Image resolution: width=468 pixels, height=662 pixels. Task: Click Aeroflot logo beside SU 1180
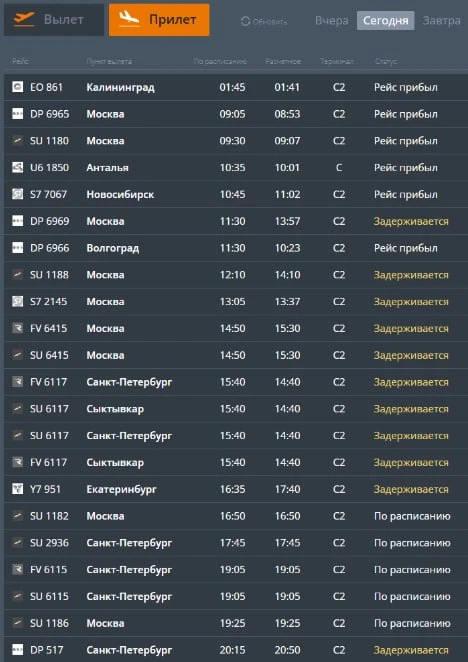pyautogui.click(x=17, y=140)
